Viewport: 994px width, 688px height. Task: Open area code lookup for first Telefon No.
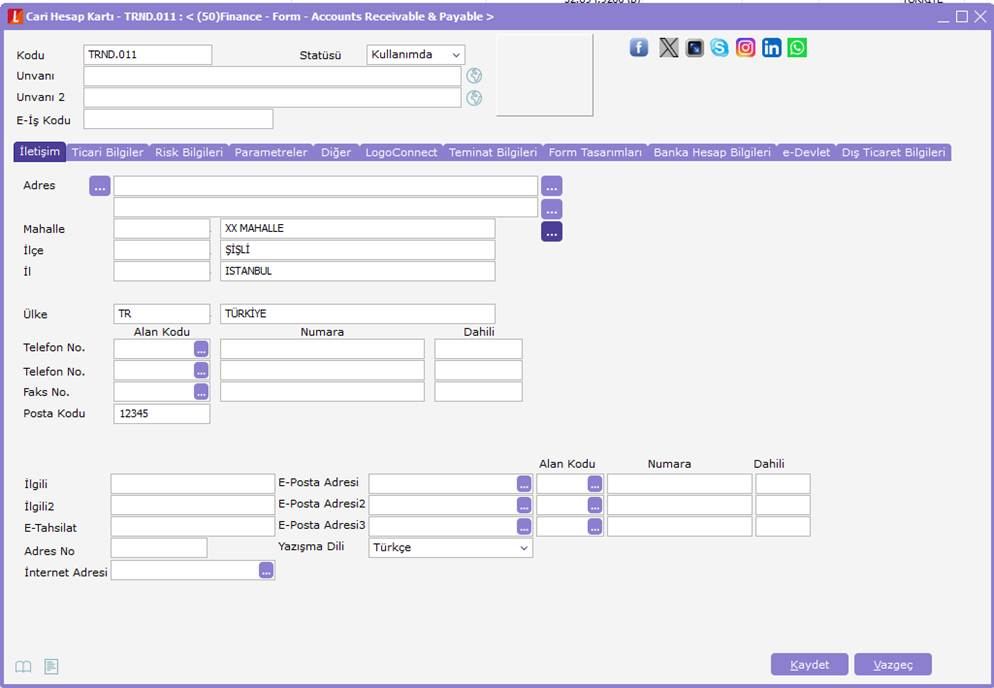click(201, 349)
